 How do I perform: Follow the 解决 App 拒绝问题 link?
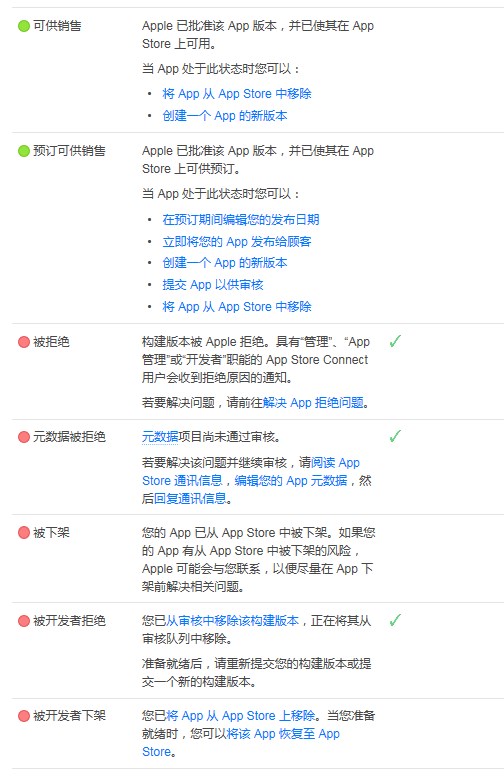(313, 402)
